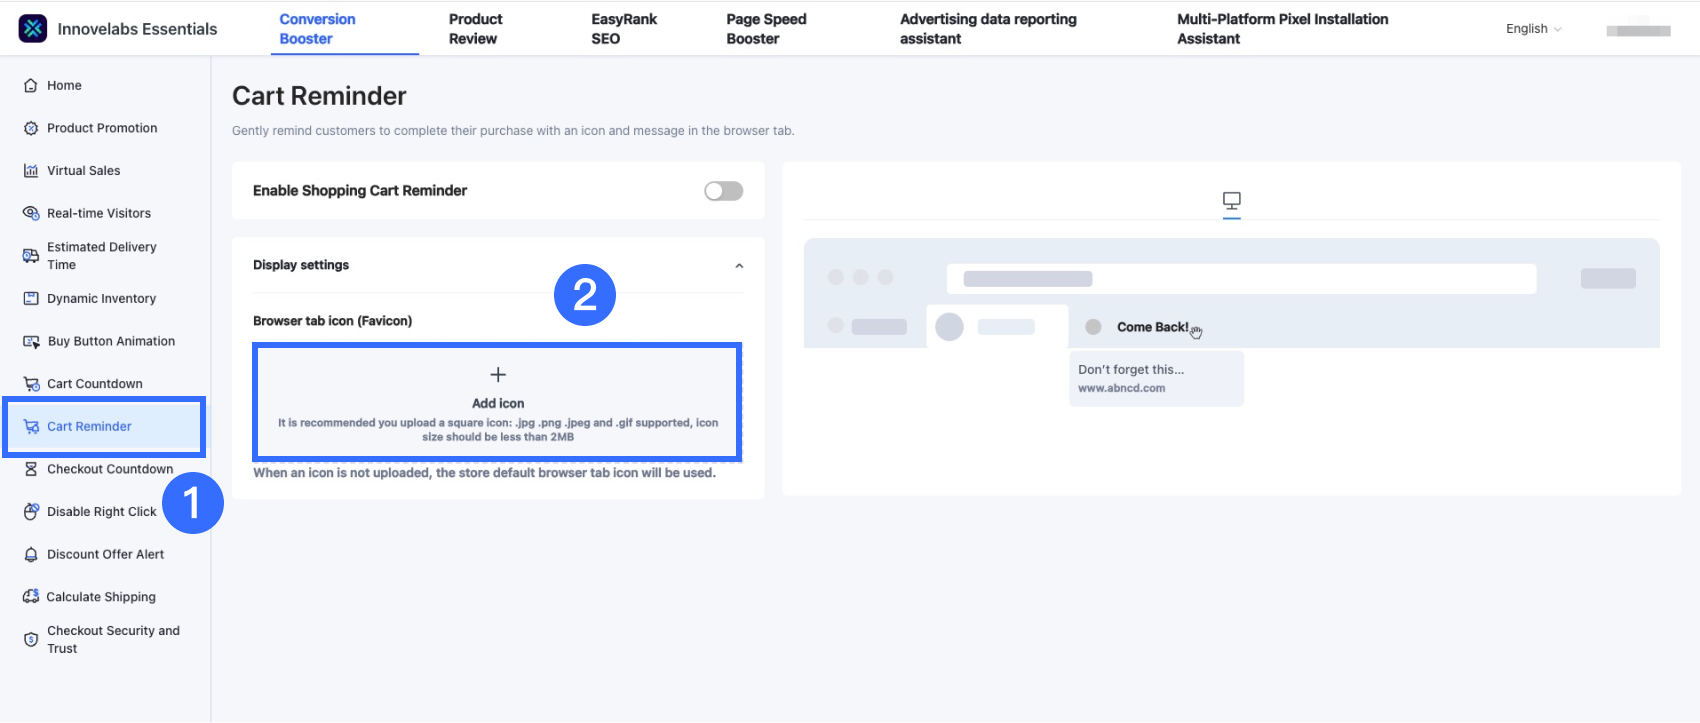Switch to the Product Review tab
1700x723 pixels.
point(475,29)
